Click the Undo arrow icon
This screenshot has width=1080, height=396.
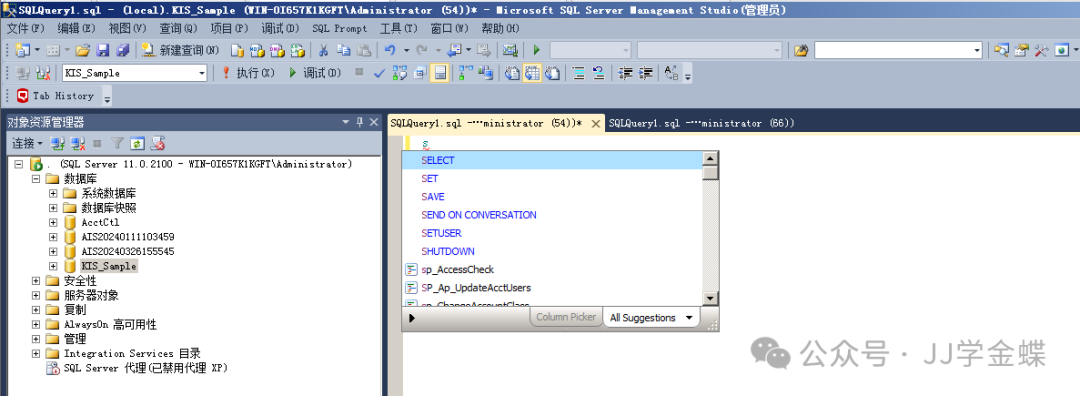[x=390, y=50]
